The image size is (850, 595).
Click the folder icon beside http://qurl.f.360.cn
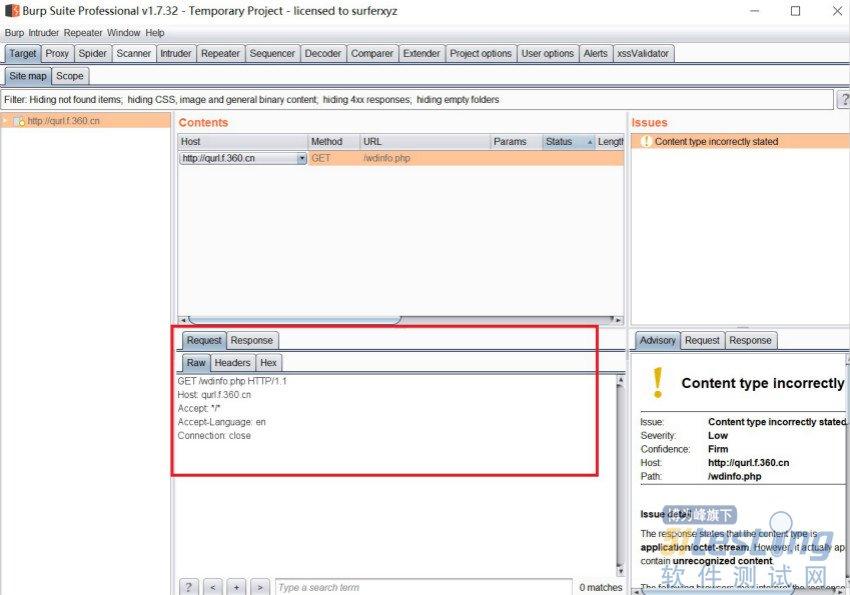pos(18,118)
